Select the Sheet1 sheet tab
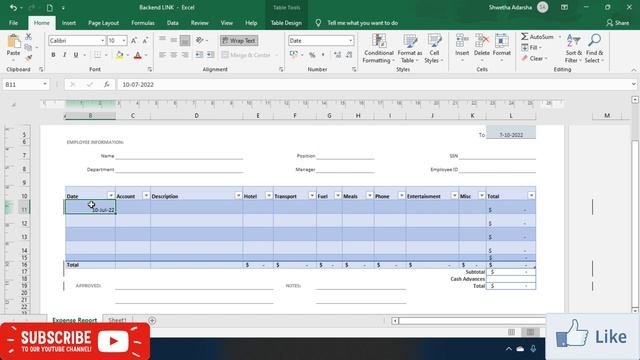This screenshot has height=360, width=640. tap(117, 320)
